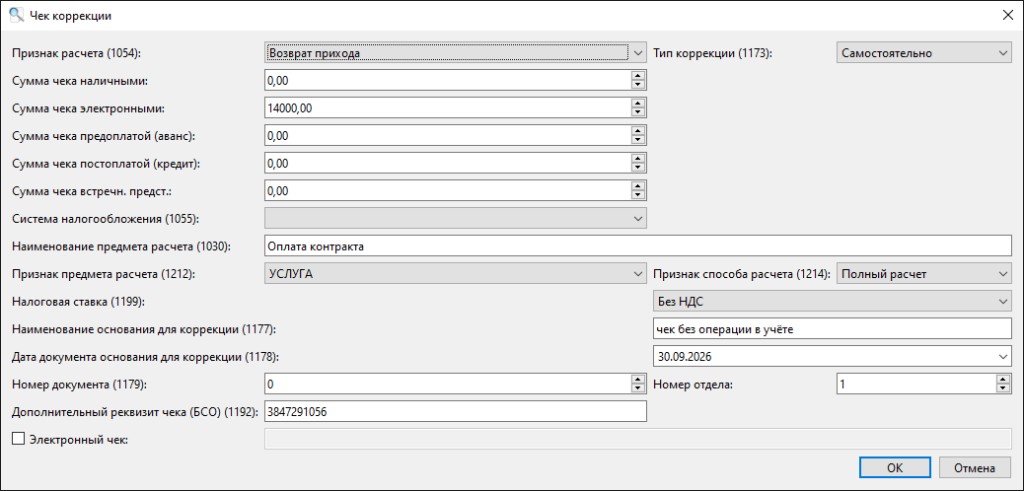This screenshot has height=491, width=1024.
Task: Decrease Номер документа with down arrow
Action: click(x=639, y=388)
